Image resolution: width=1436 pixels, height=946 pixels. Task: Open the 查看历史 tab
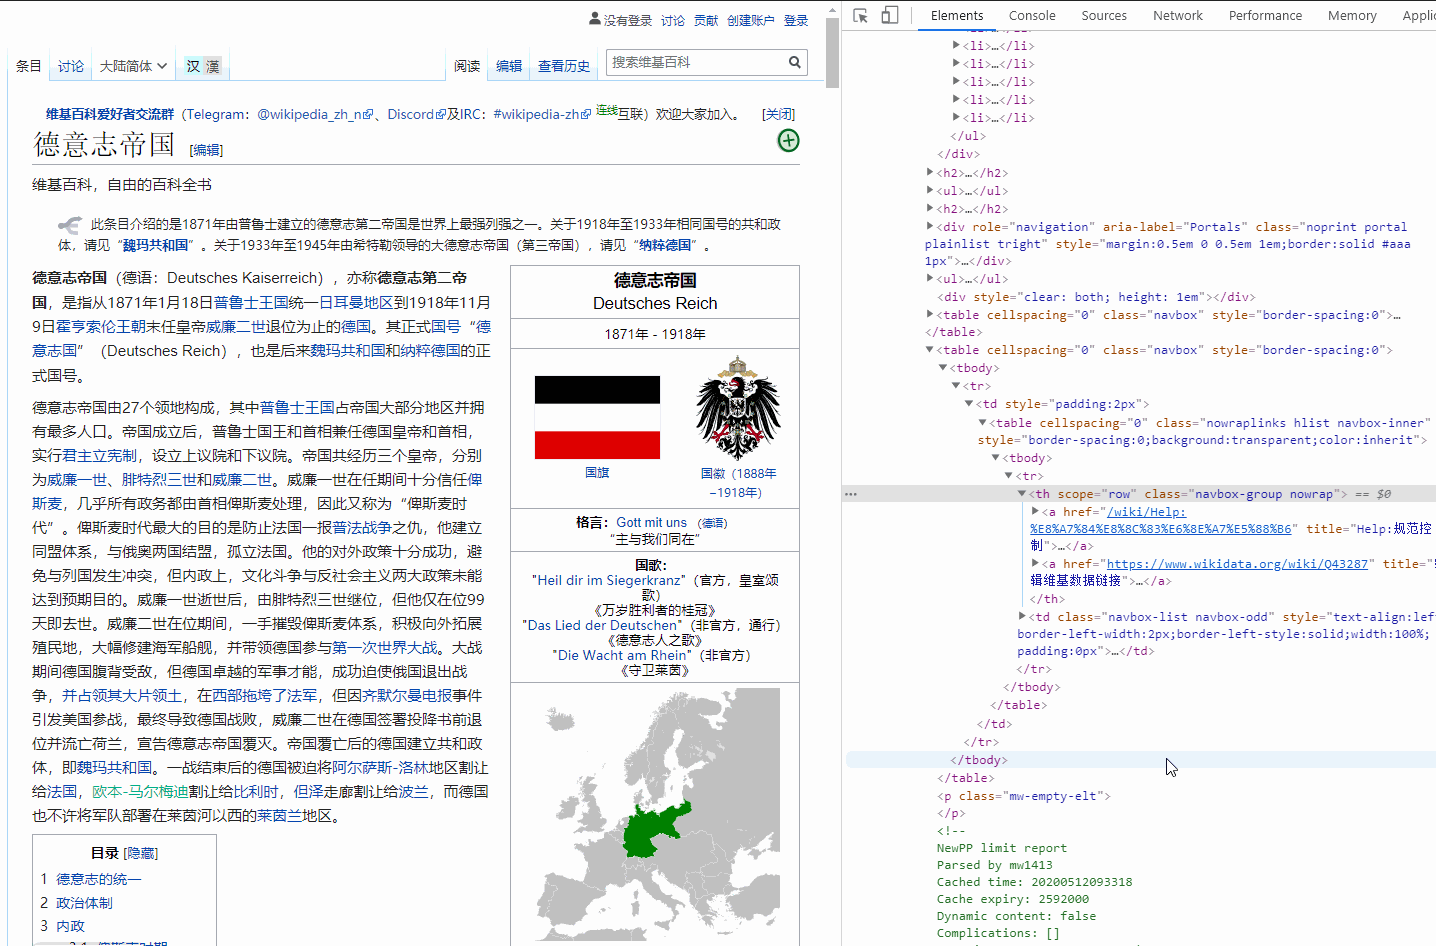tap(564, 66)
